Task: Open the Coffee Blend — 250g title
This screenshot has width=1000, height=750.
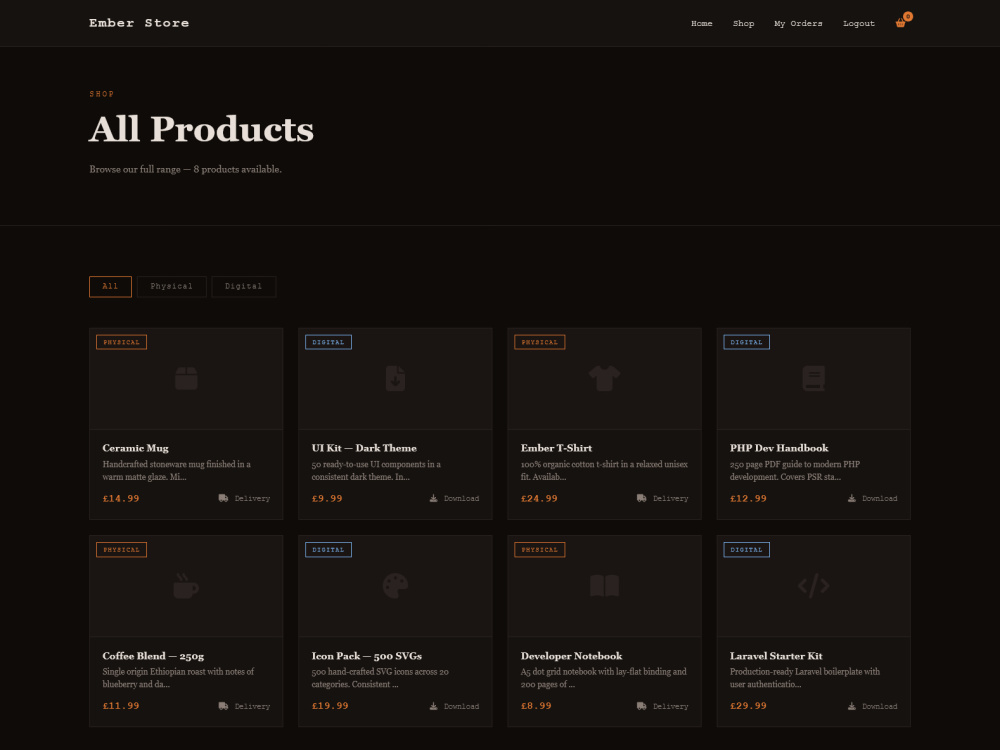Action: [153, 656]
